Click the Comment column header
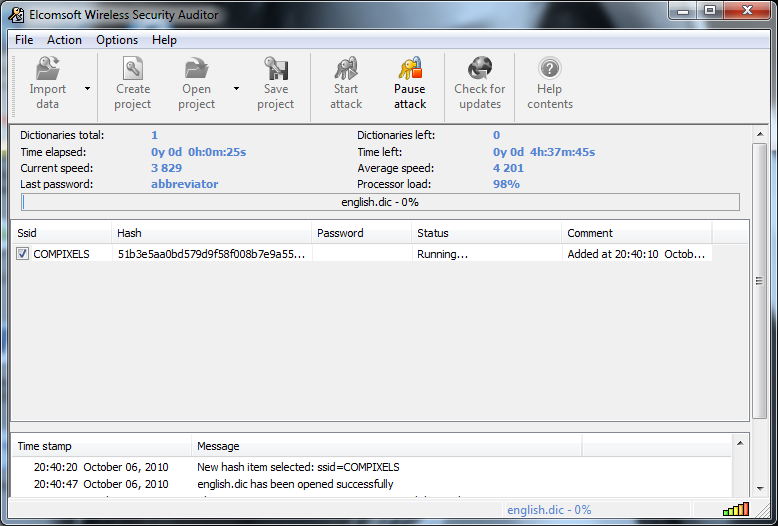Screen dimensions: 778x526 pyautogui.click(x=637, y=233)
